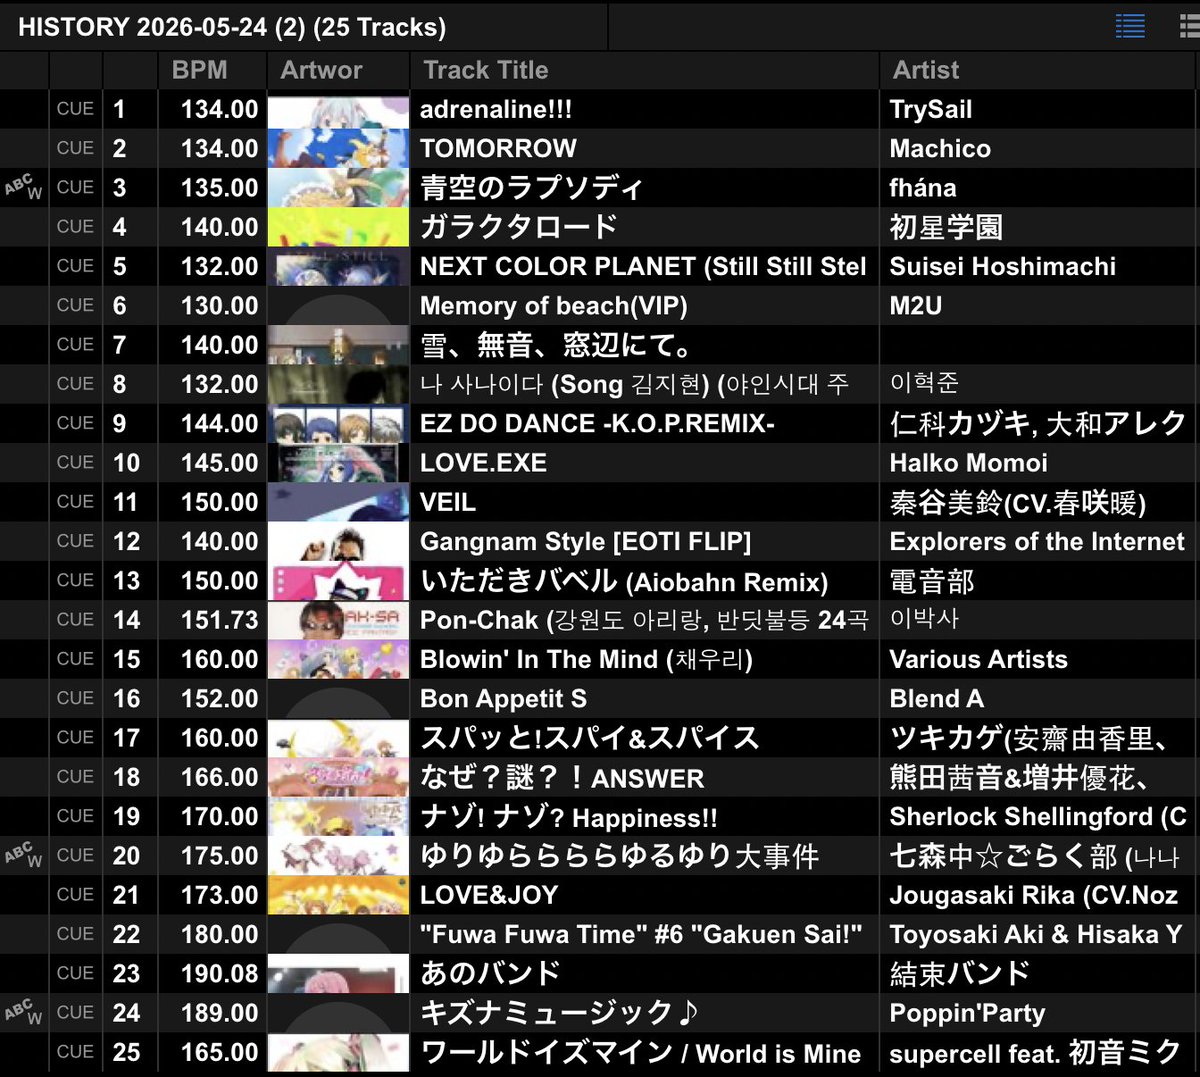Select track title adrenaline!!!
The image size is (1200, 1077).
(x=496, y=109)
